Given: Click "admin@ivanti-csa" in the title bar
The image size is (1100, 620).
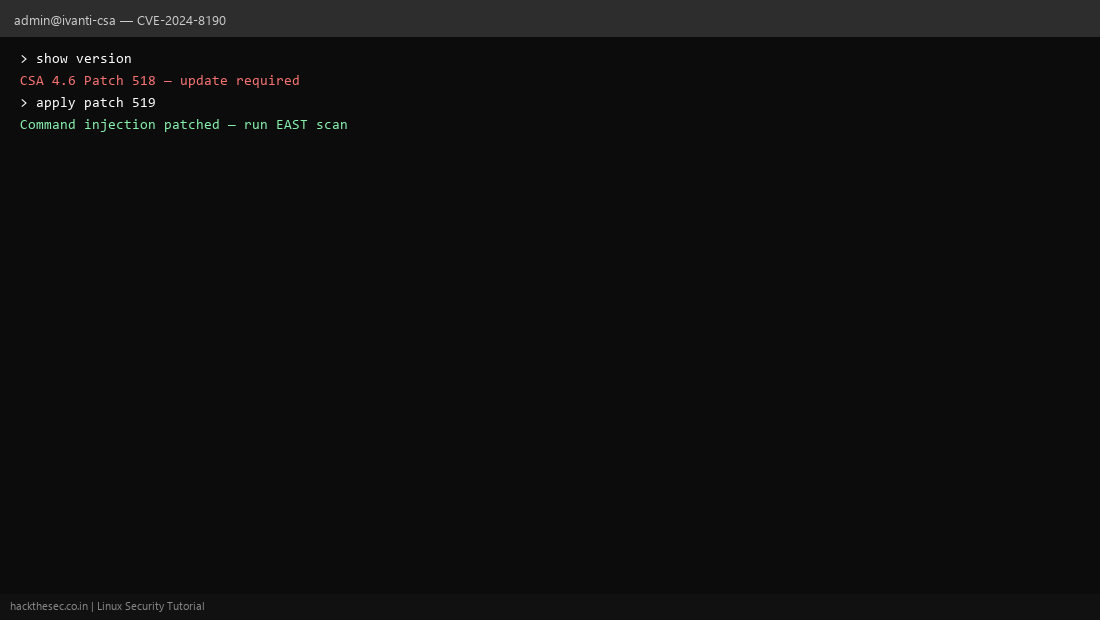Looking at the screenshot, I should (65, 20).
